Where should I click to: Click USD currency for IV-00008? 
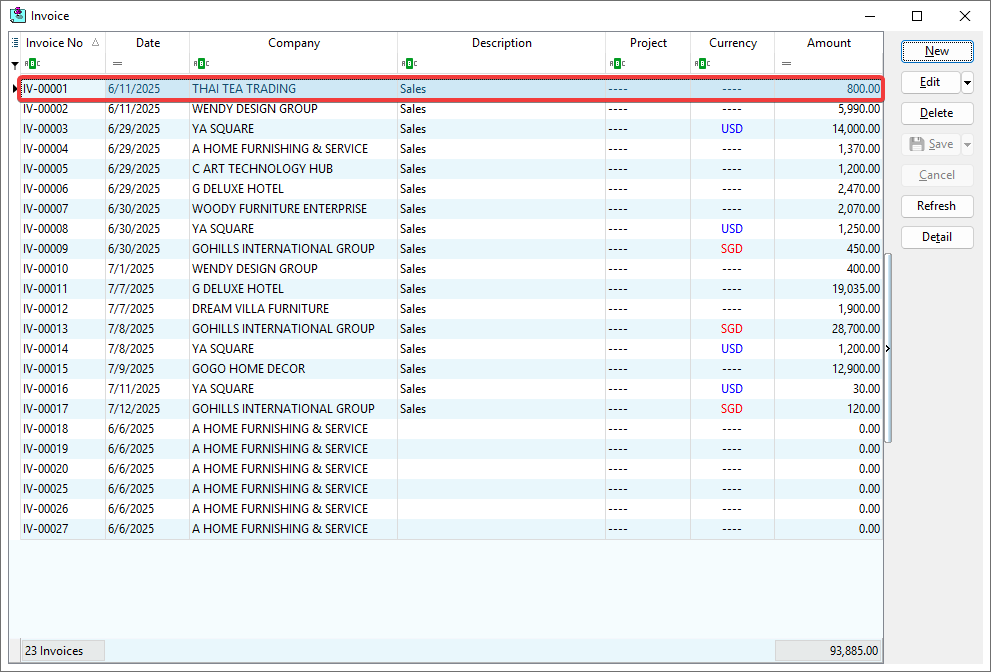click(732, 229)
